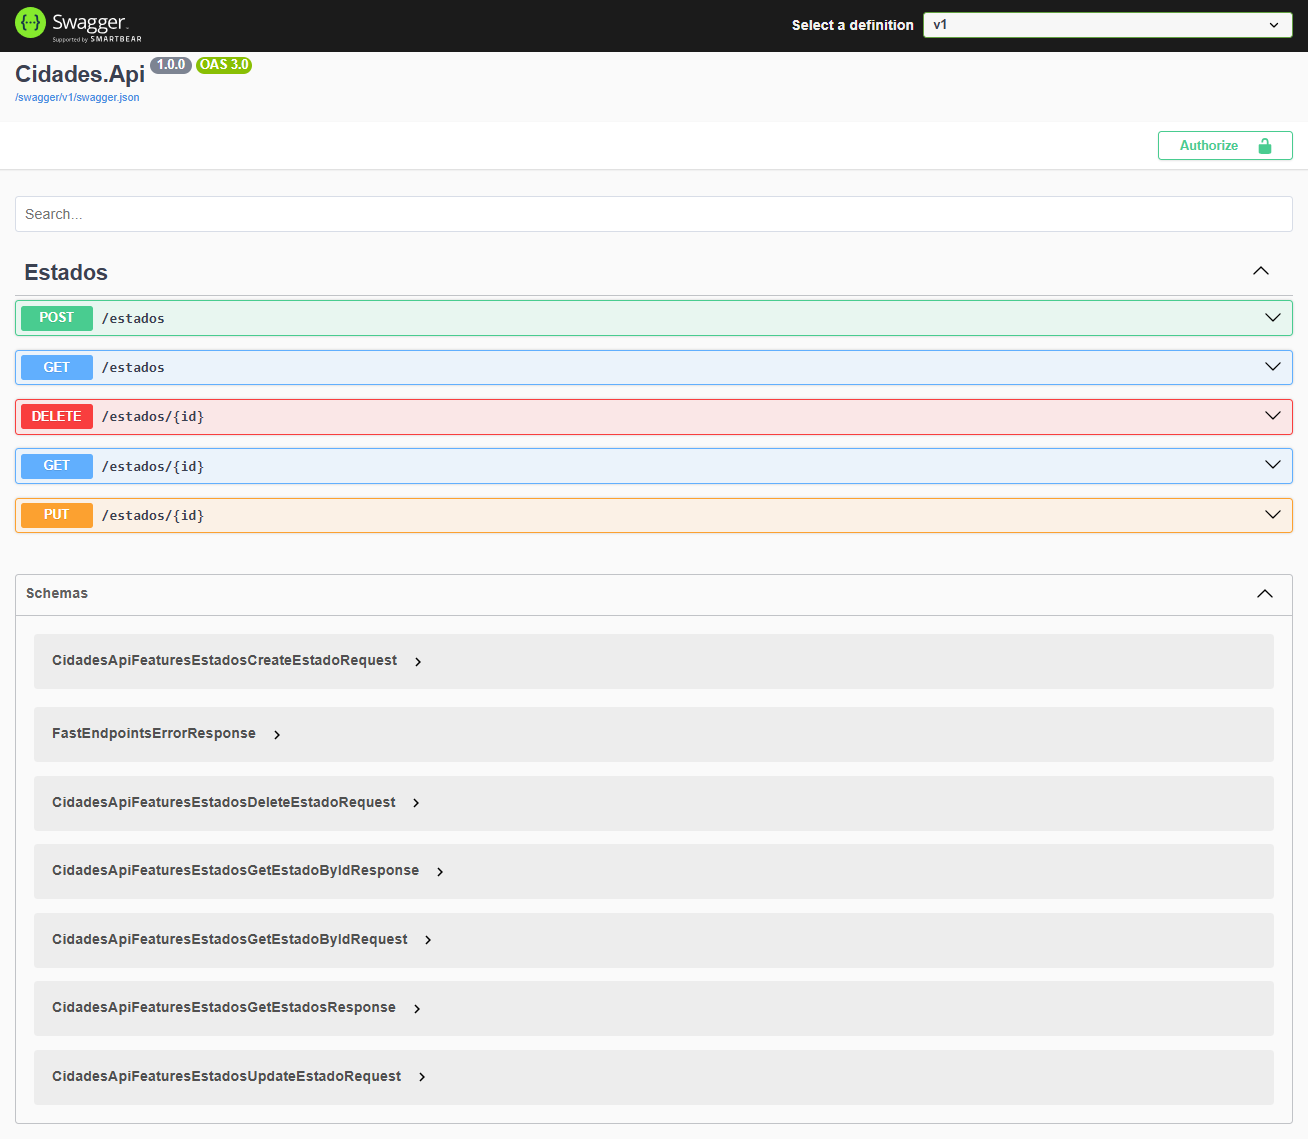Click inside the Search field

coord(654,213)
